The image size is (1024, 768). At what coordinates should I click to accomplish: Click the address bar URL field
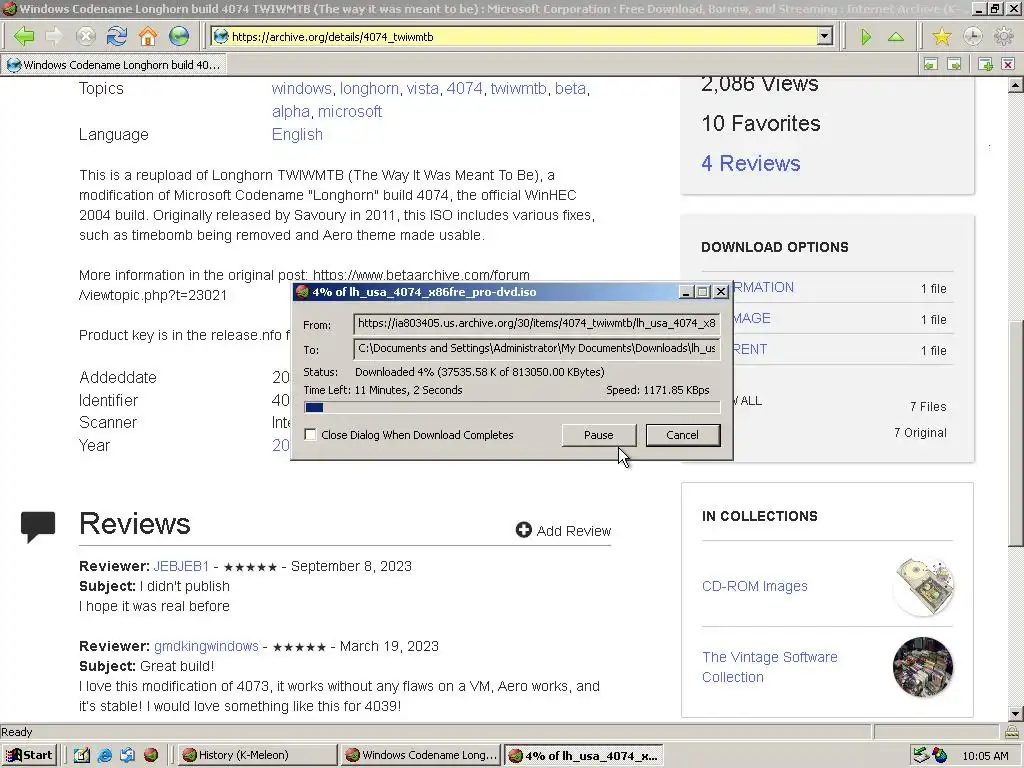tap(524, 37)
